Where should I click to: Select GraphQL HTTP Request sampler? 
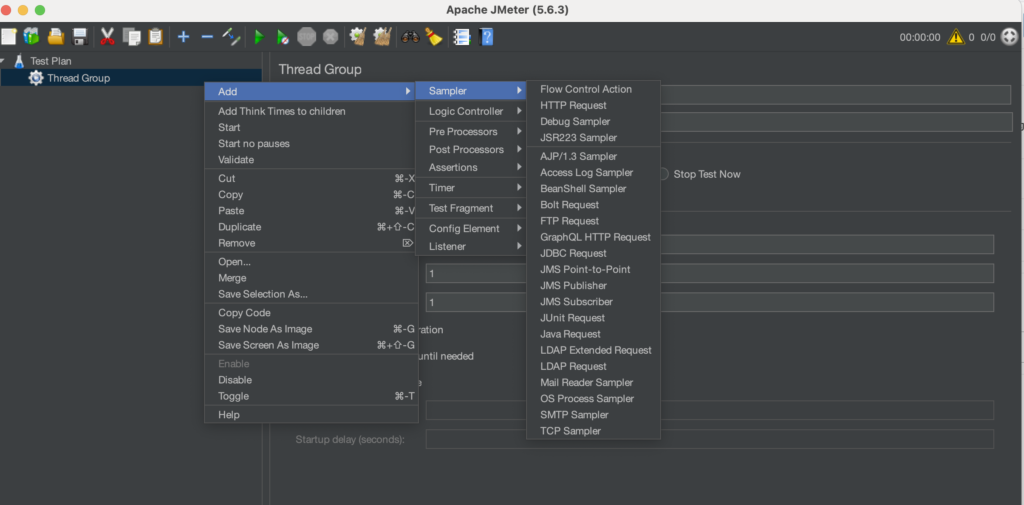pyautogui.click(x=594, y=237)
